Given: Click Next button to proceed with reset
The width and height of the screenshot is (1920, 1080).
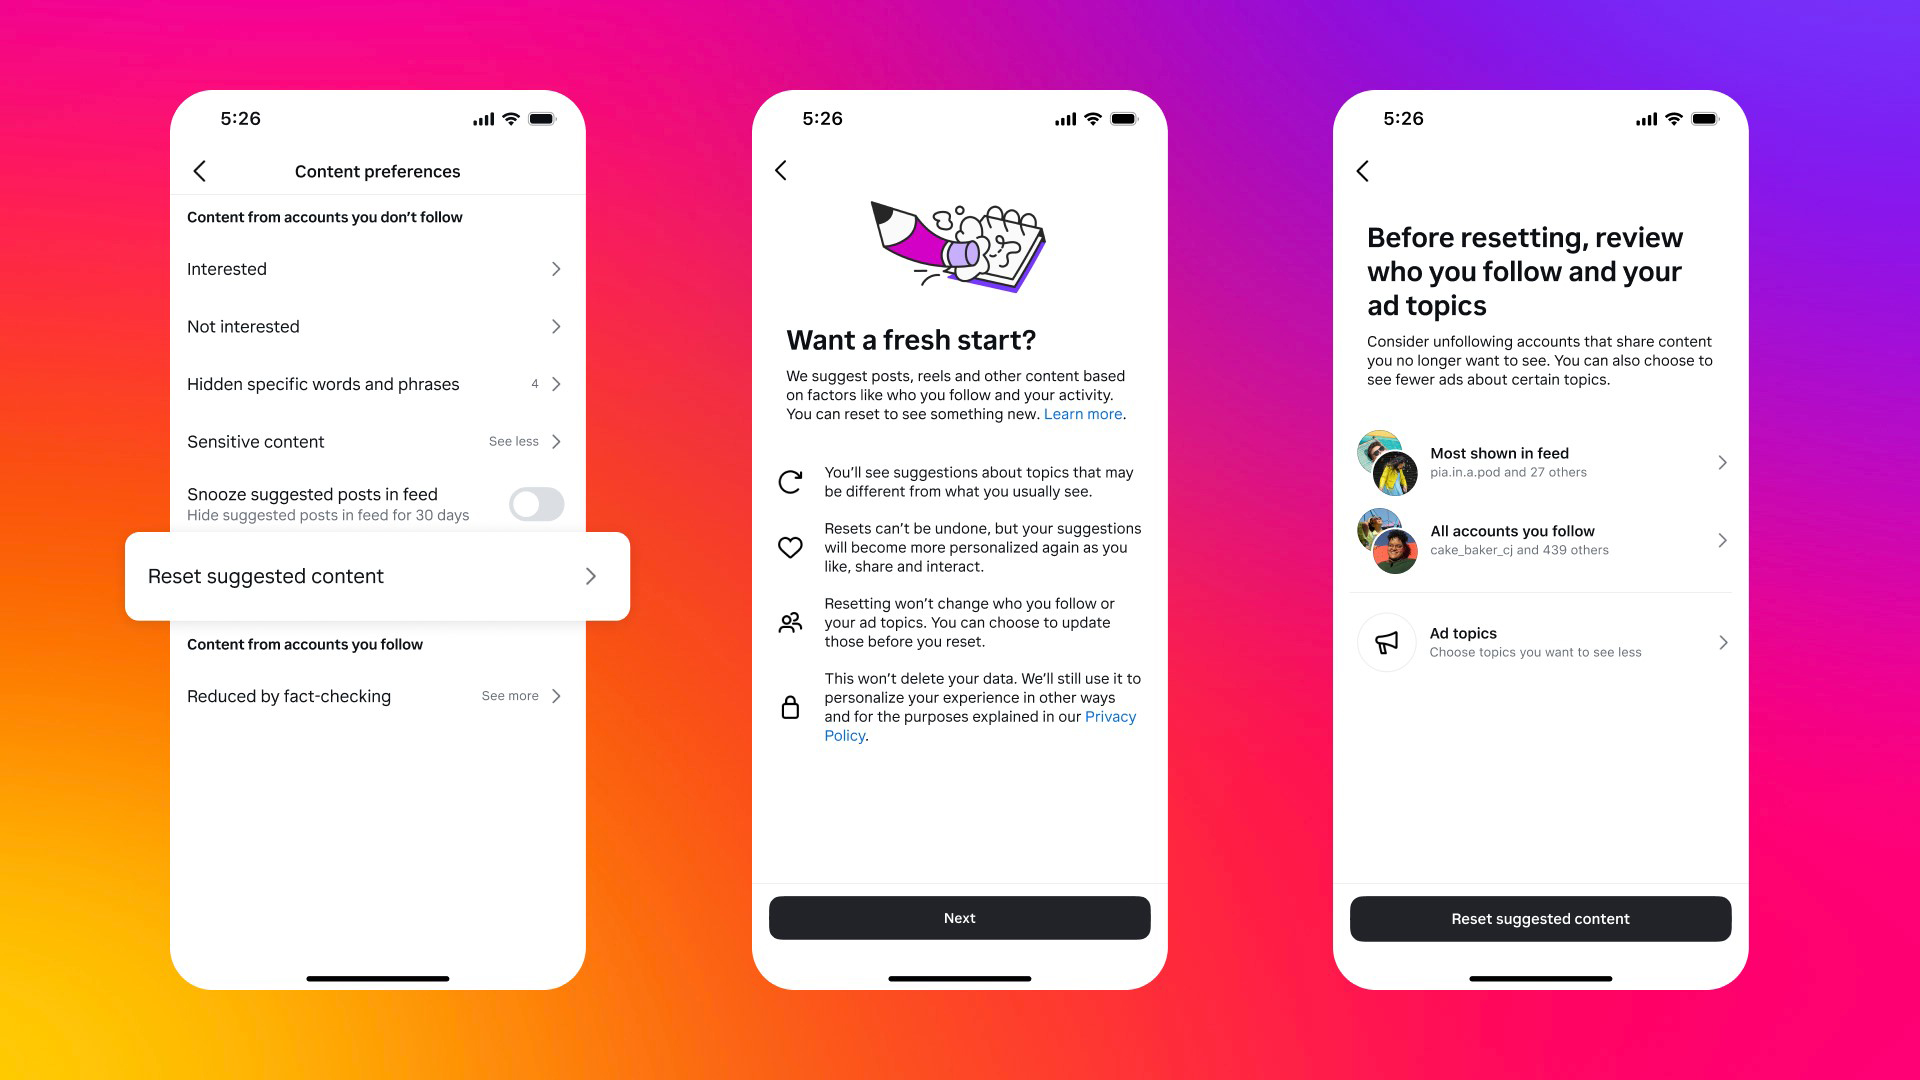Looking at the screenshot, I should click(x=959, y=916).
